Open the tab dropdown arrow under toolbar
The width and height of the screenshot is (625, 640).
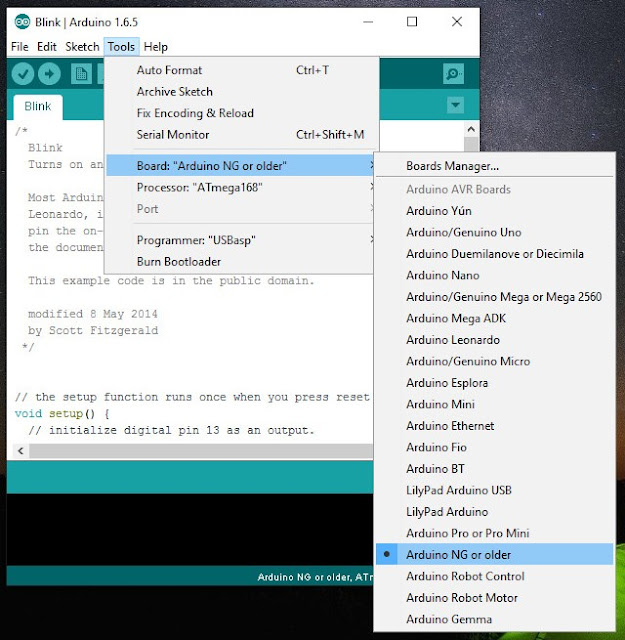(455, 105)
